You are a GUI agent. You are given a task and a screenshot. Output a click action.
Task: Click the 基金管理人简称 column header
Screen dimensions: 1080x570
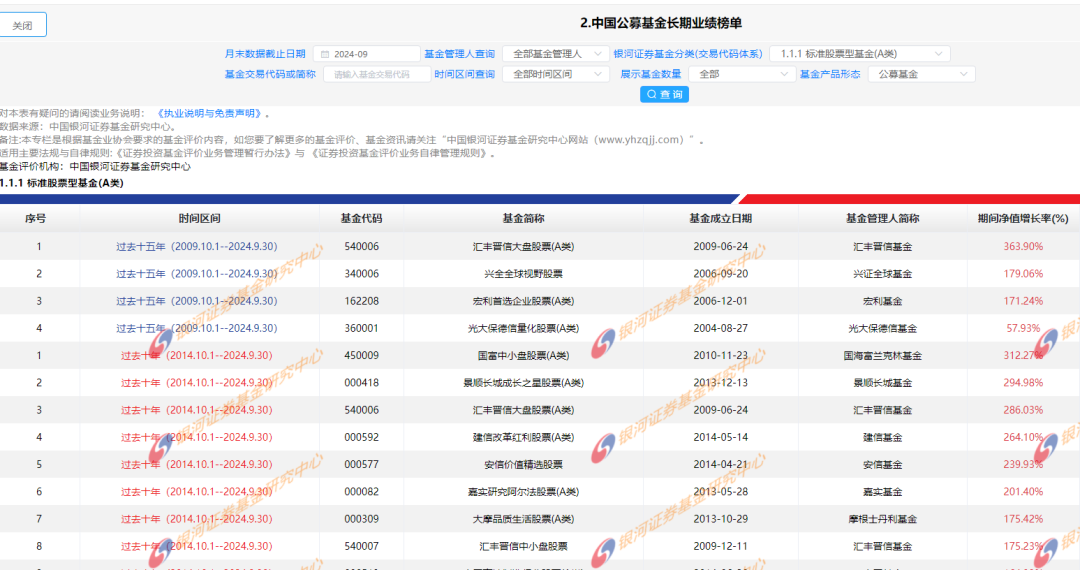click(882, 218)
